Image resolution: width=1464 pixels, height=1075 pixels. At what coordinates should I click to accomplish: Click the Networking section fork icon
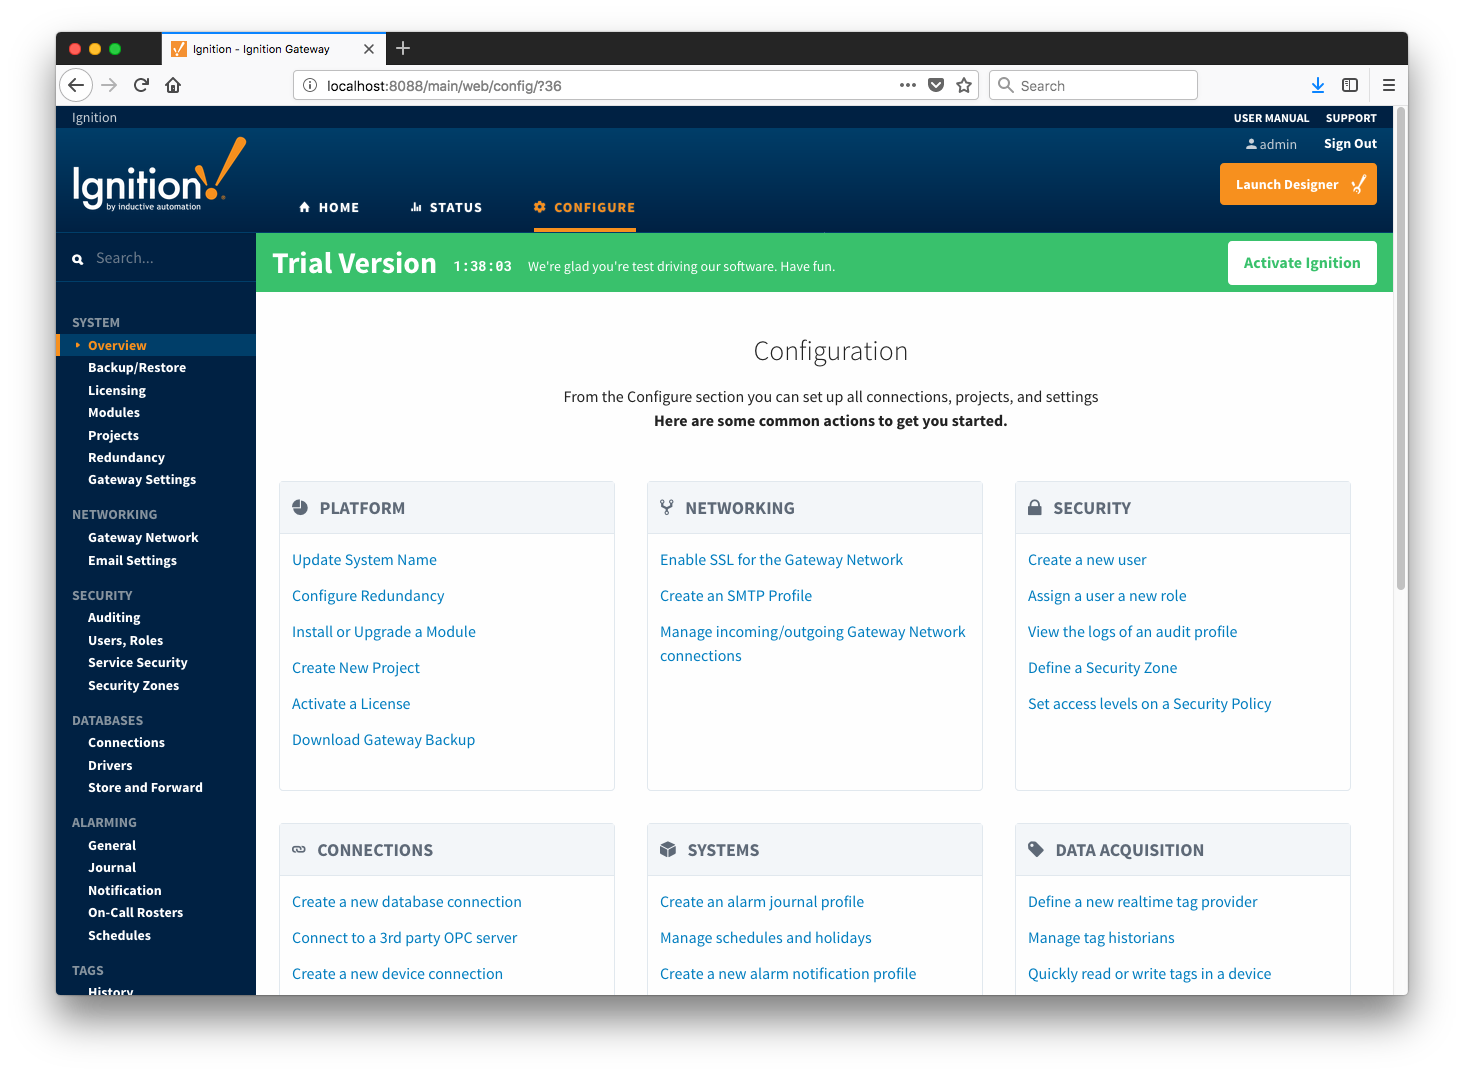pyautogui.click(x=667, y=507)
